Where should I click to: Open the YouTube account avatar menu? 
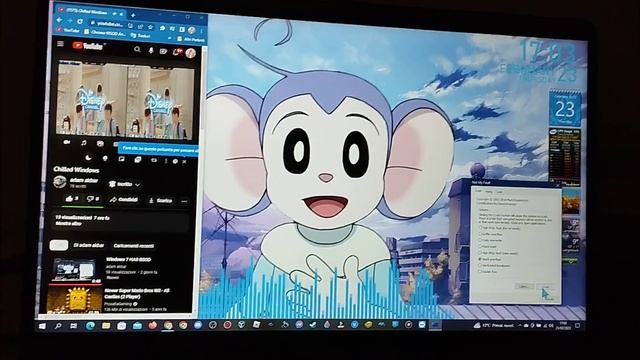pos(191,53)
